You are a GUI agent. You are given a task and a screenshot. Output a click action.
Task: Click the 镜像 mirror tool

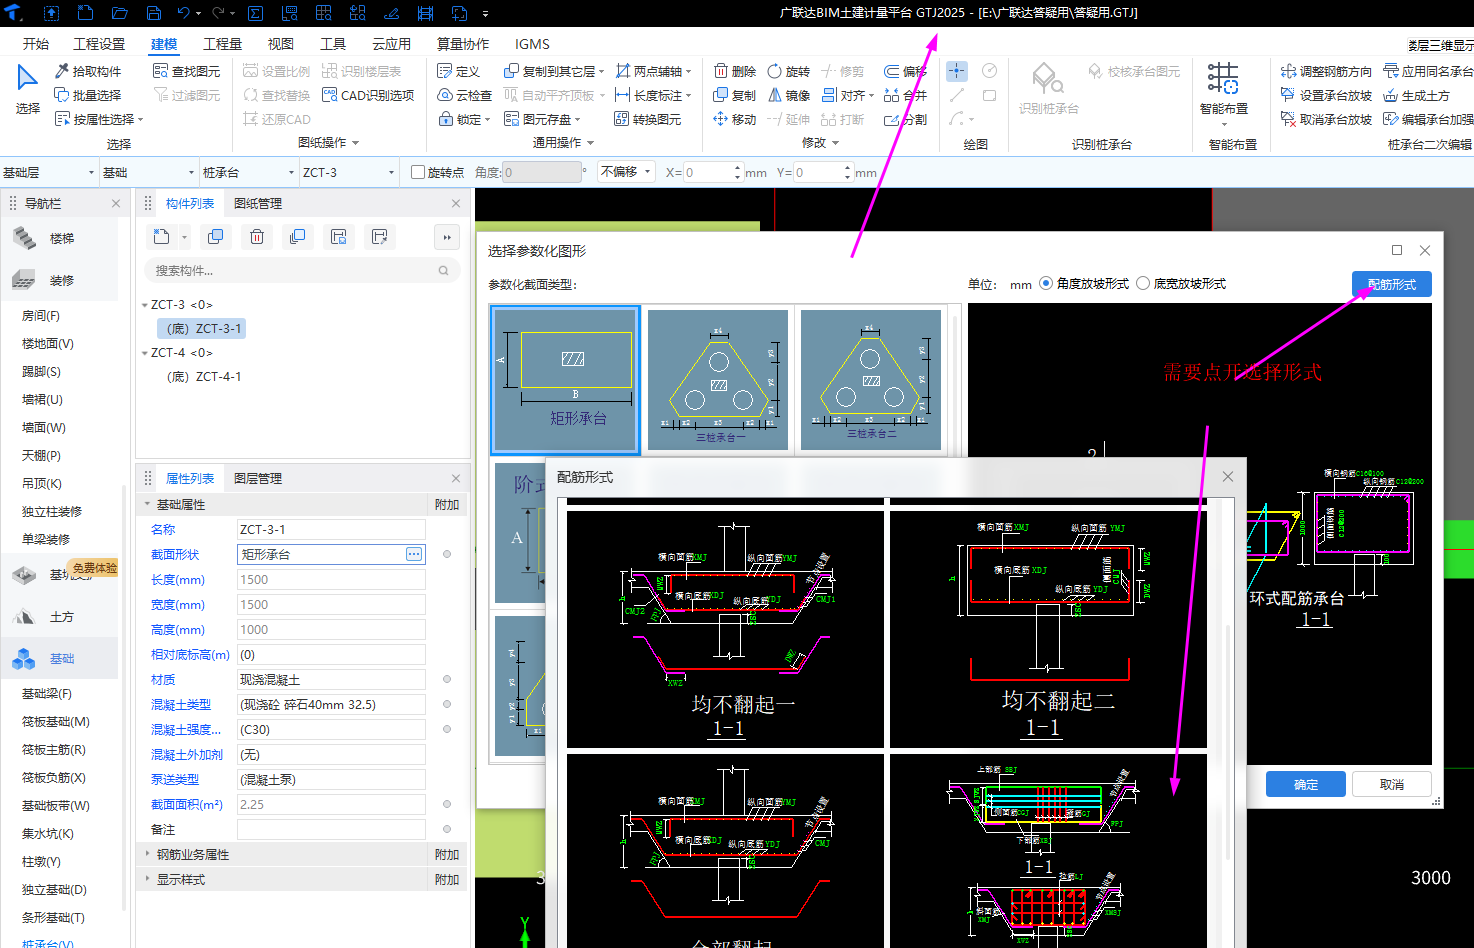click(789, 95)
